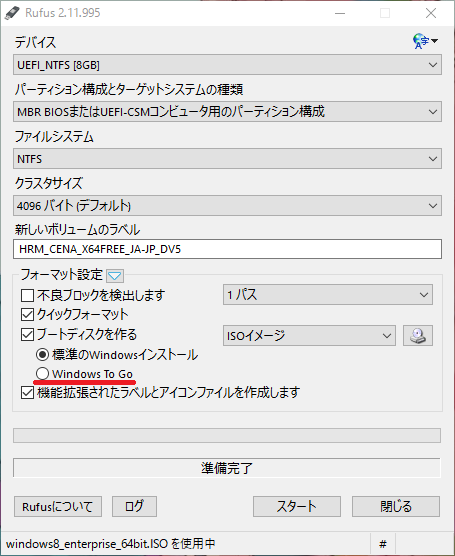This screenshot has height=556, width=455.
Task: Minimize the Rufus window
Action: click(340, 13)
